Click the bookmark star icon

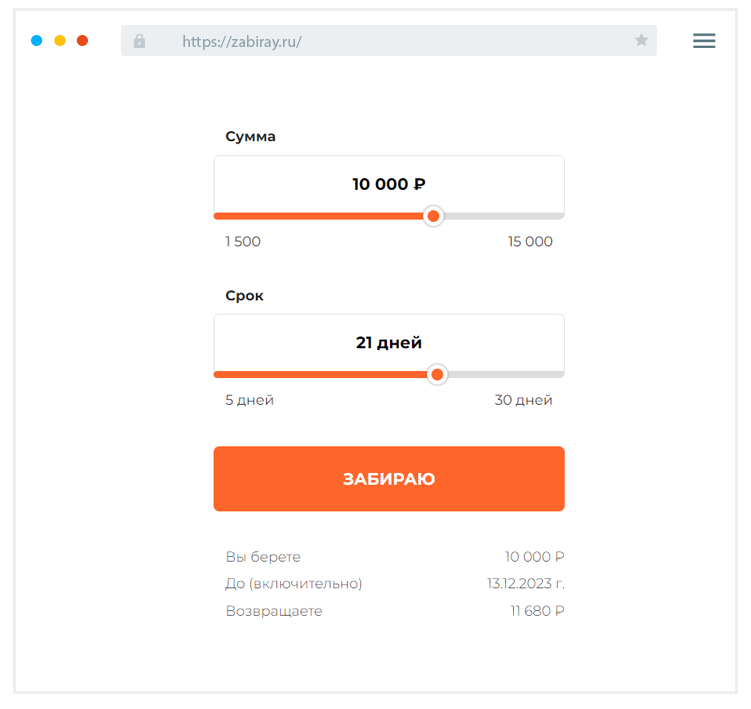[x=641, y=41]
